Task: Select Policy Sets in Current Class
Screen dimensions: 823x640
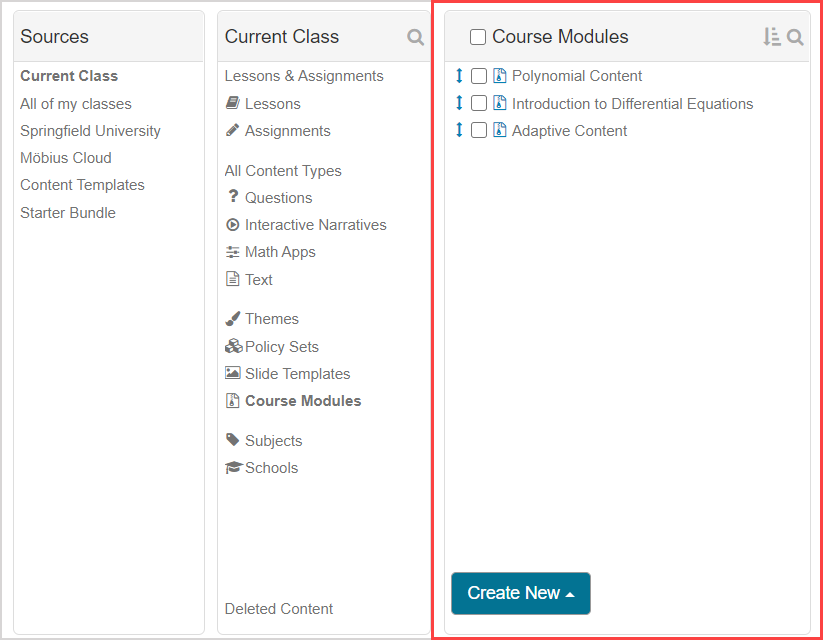Action: (281, 347)
